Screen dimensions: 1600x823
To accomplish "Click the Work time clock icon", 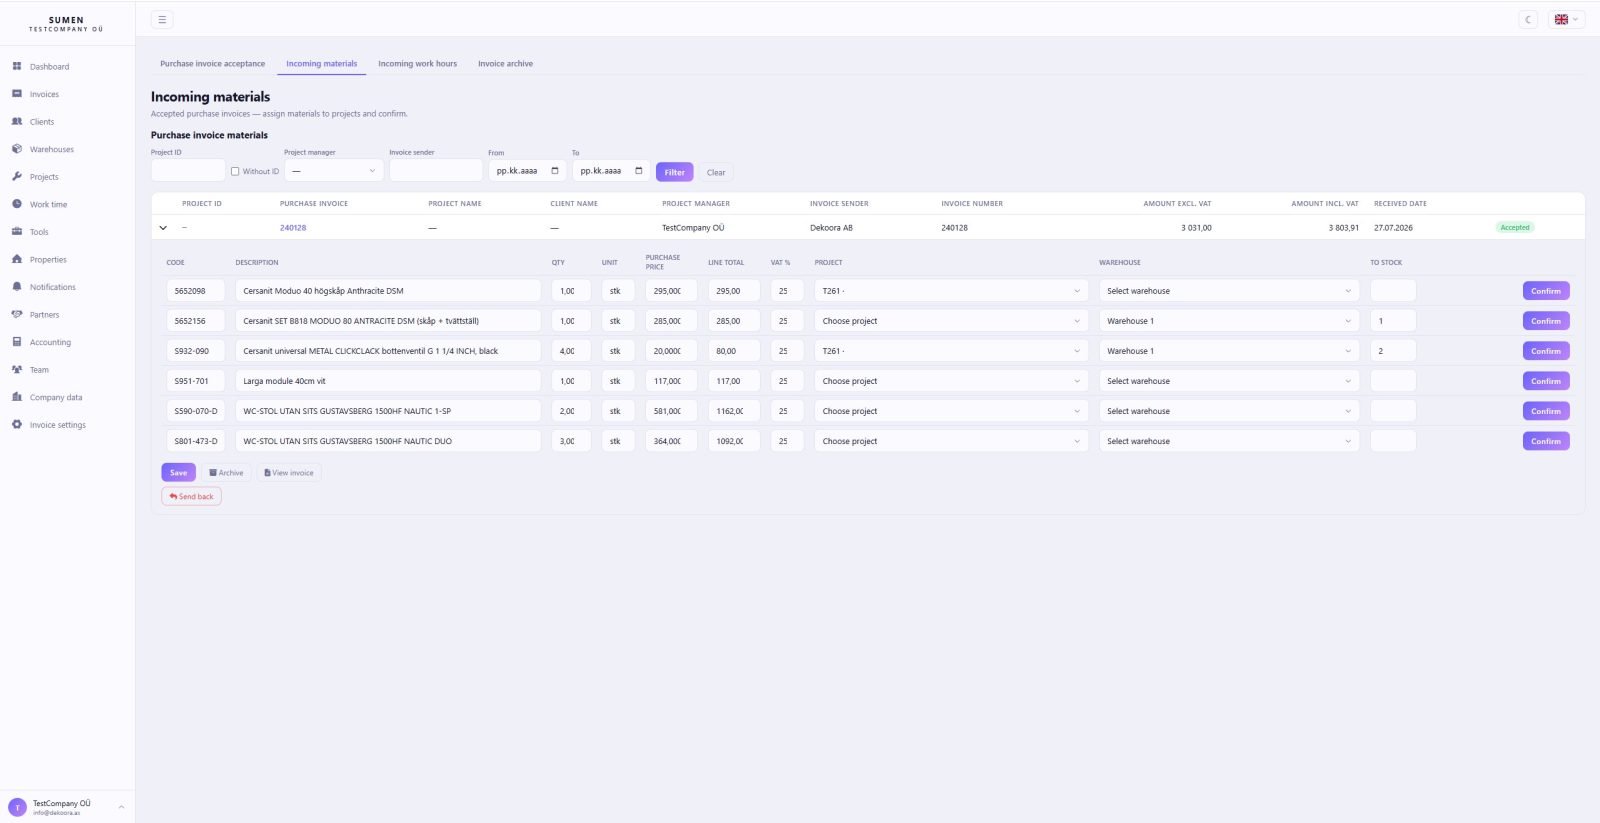I will (x=17, y=204).
